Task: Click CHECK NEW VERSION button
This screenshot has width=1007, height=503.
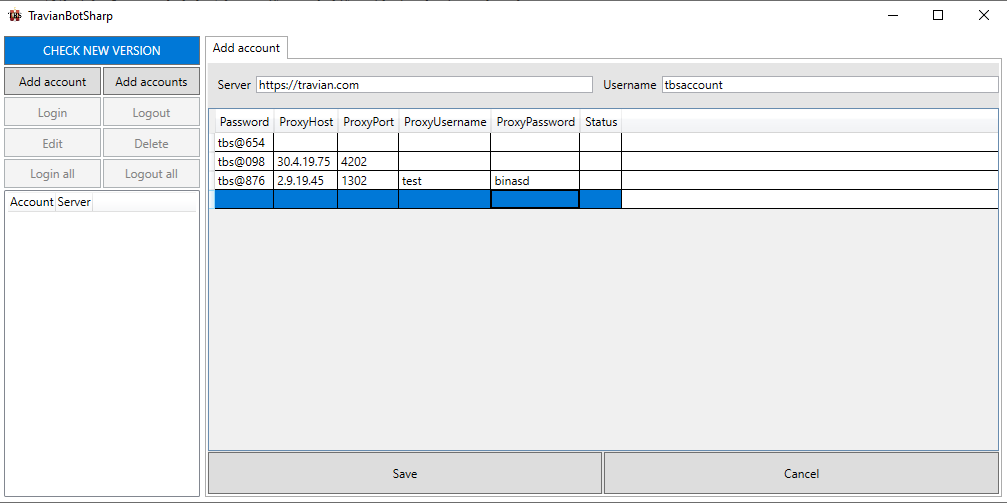Action: [102, 51]
